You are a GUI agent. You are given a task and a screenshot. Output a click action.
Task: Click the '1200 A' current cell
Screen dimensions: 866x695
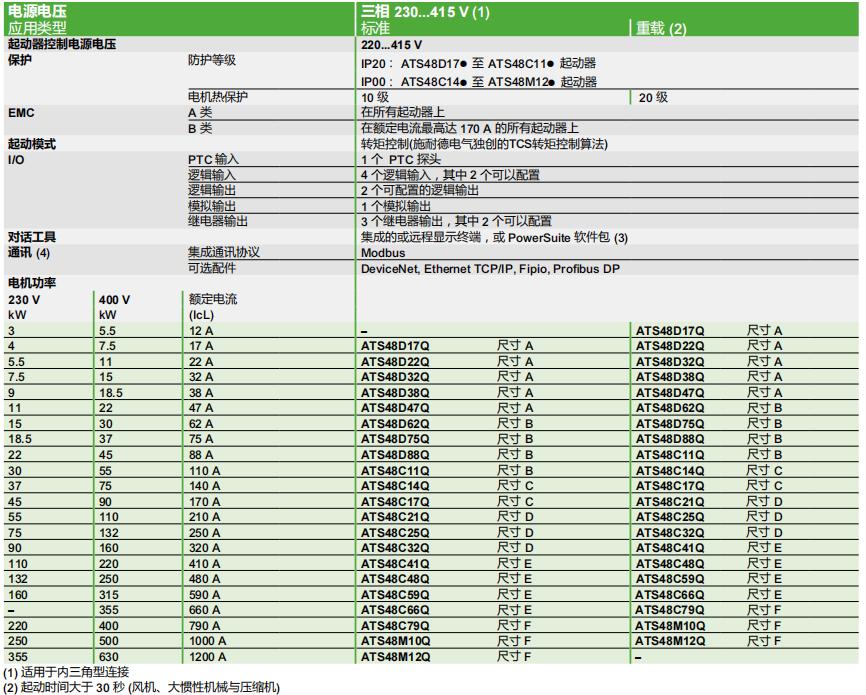207,657
